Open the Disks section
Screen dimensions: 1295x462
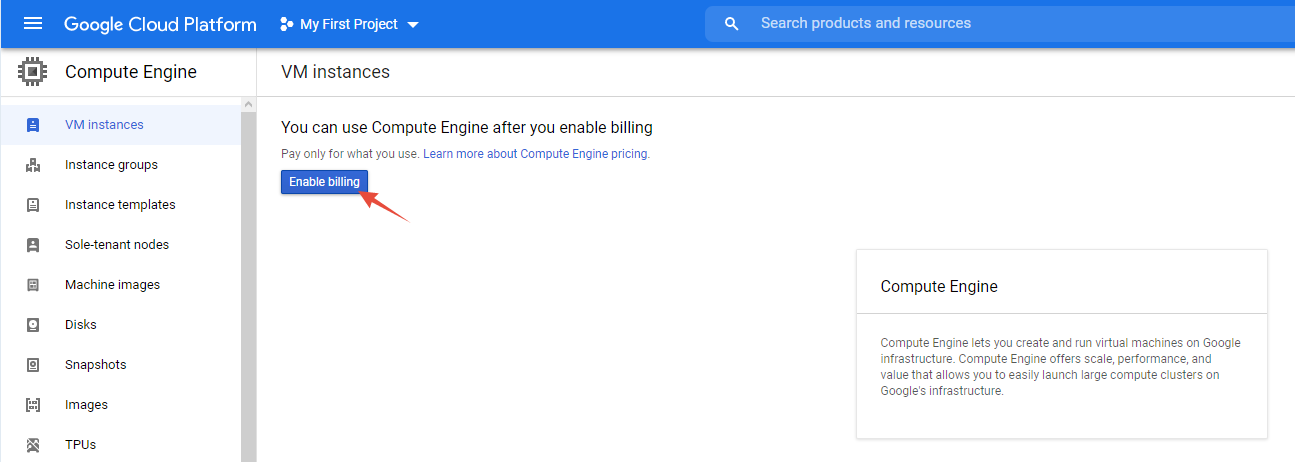[120, 325]
